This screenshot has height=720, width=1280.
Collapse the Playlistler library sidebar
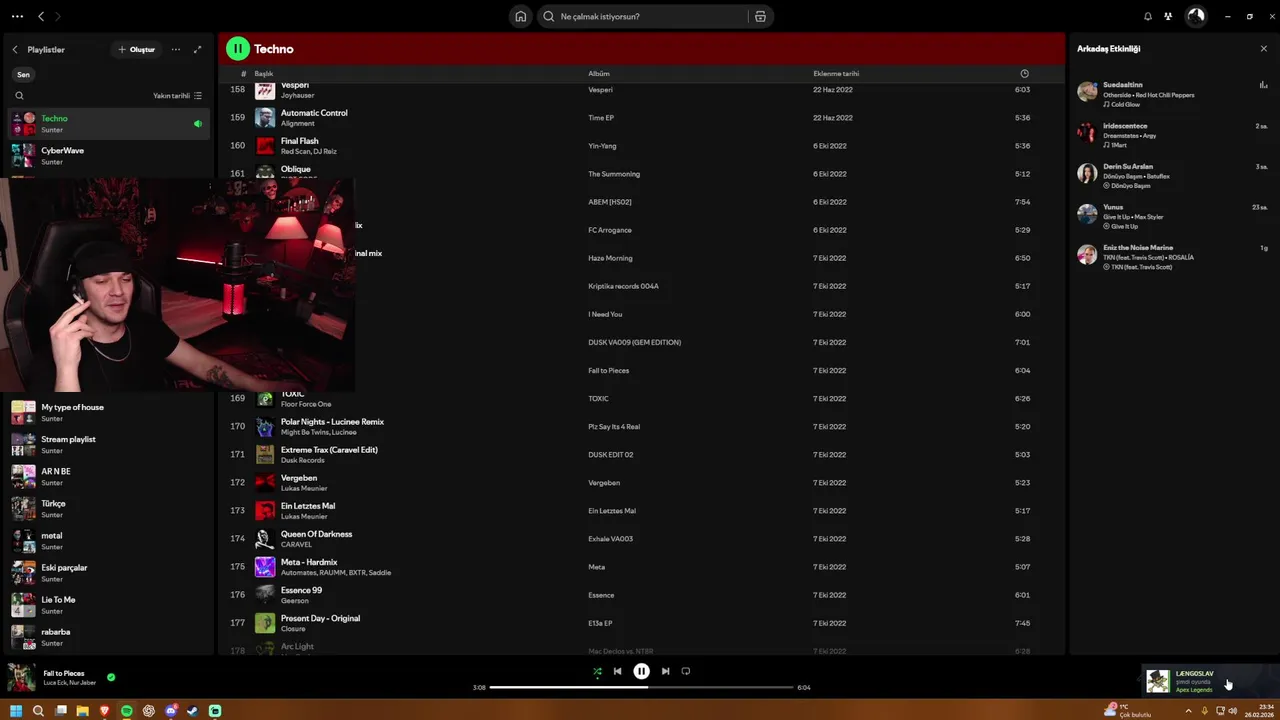[x=15, y=49]
